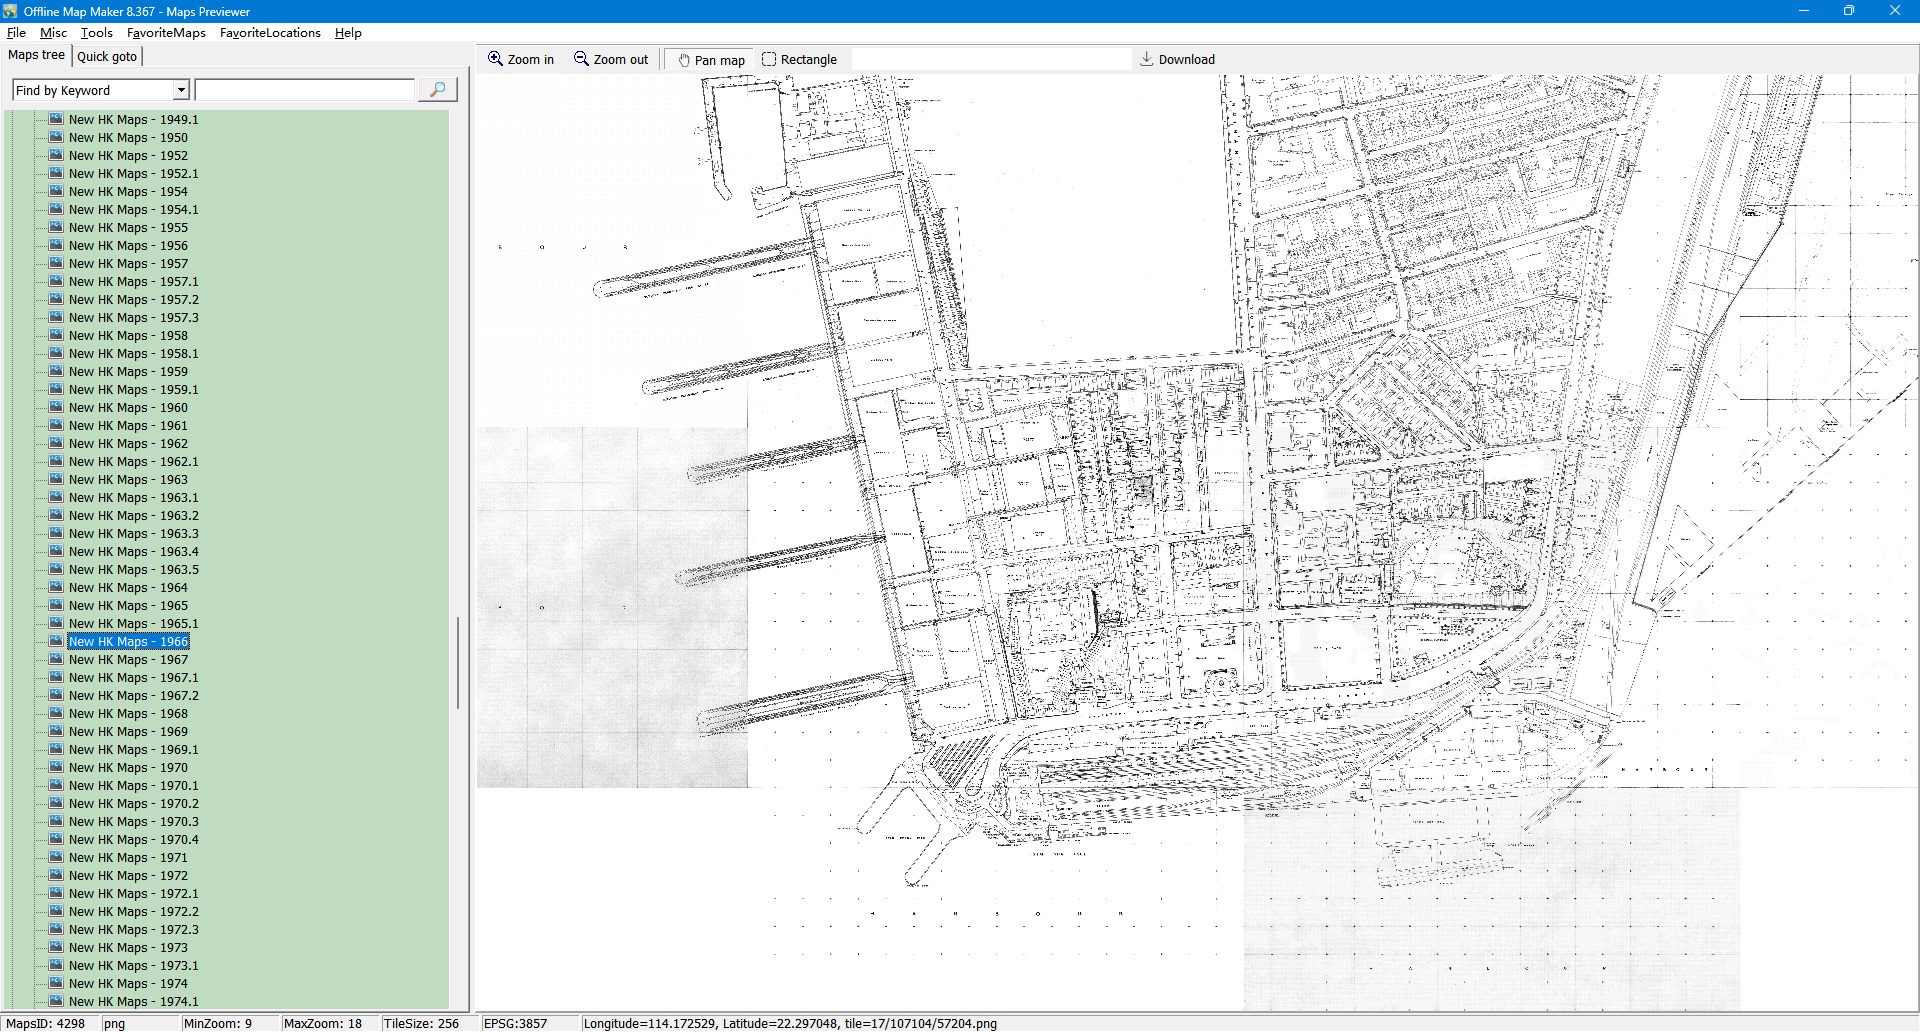
Task: Switch to the Maps tree tab
Action: 36,56
